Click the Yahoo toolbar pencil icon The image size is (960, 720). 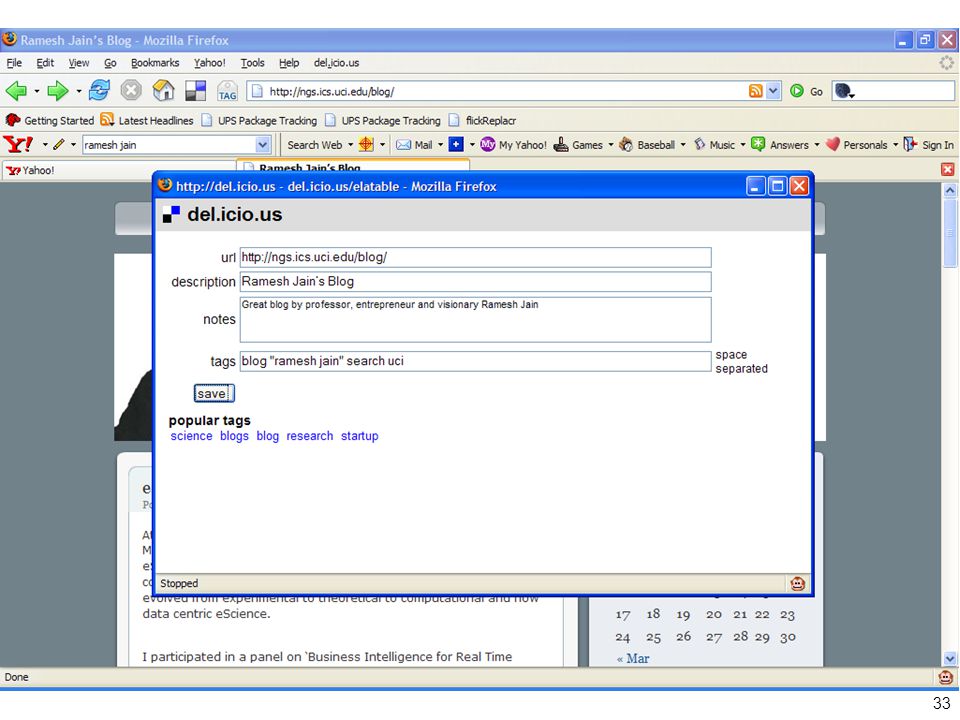click(59, 144)
